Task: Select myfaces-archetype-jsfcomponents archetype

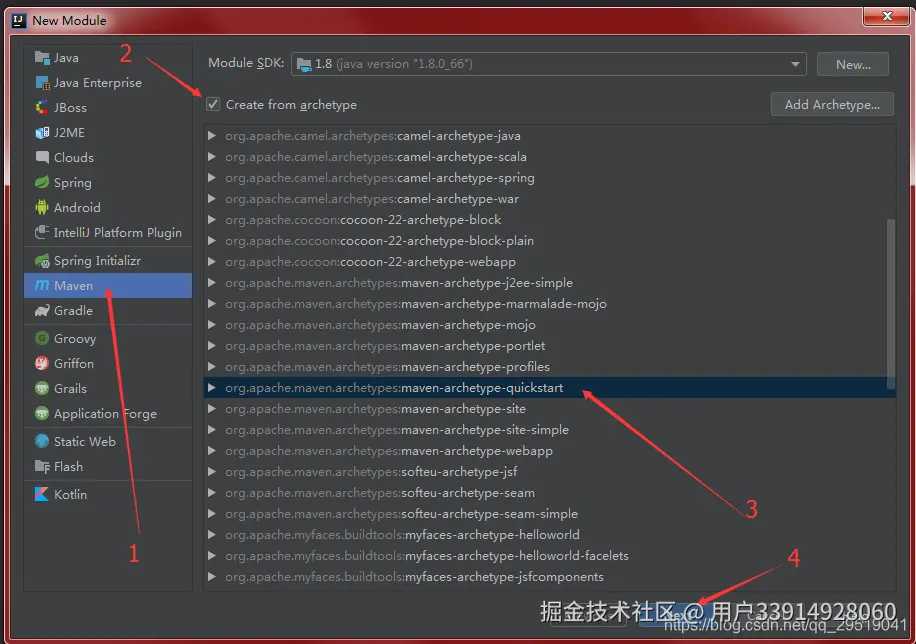Action: point(549,577)
